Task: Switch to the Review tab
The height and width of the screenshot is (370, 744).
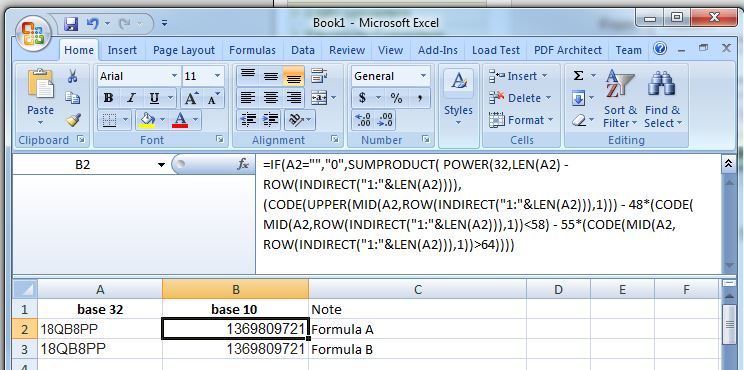Action: (347, 50)
